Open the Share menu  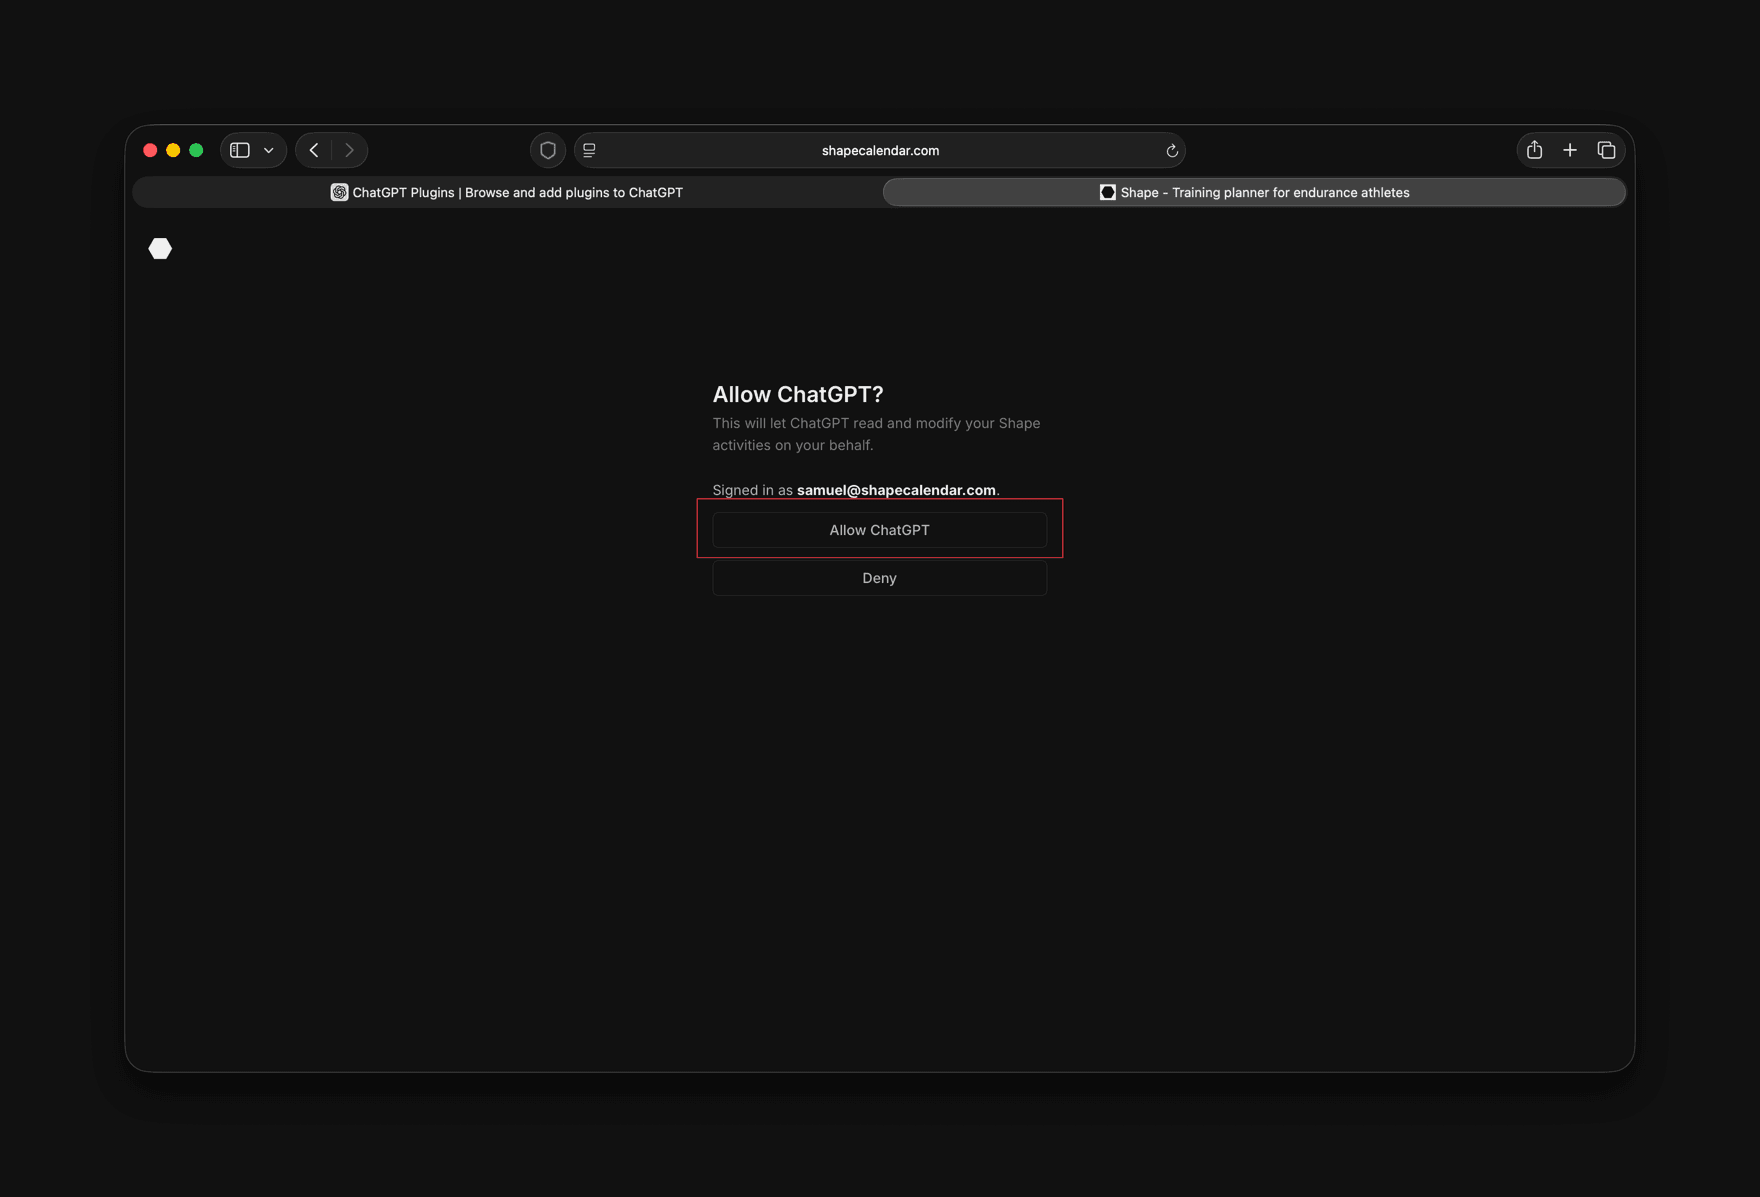click(x=1534, y=150)
